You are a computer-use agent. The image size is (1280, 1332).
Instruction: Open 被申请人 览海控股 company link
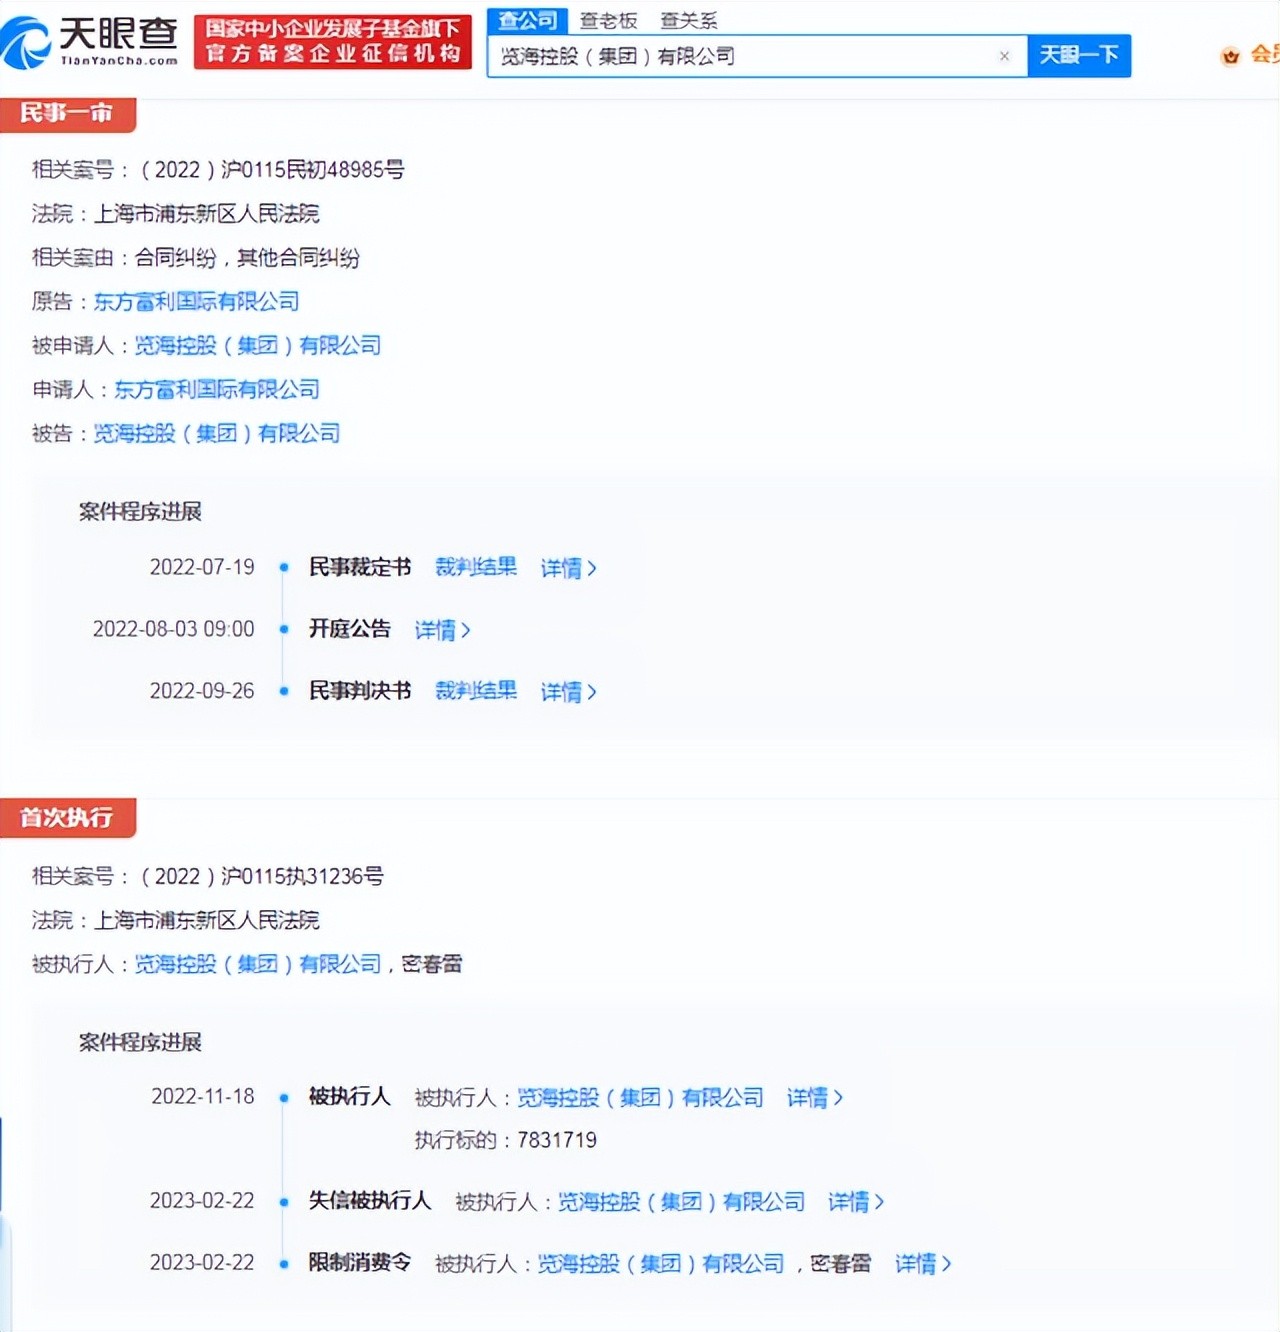(x=258, y=345)
